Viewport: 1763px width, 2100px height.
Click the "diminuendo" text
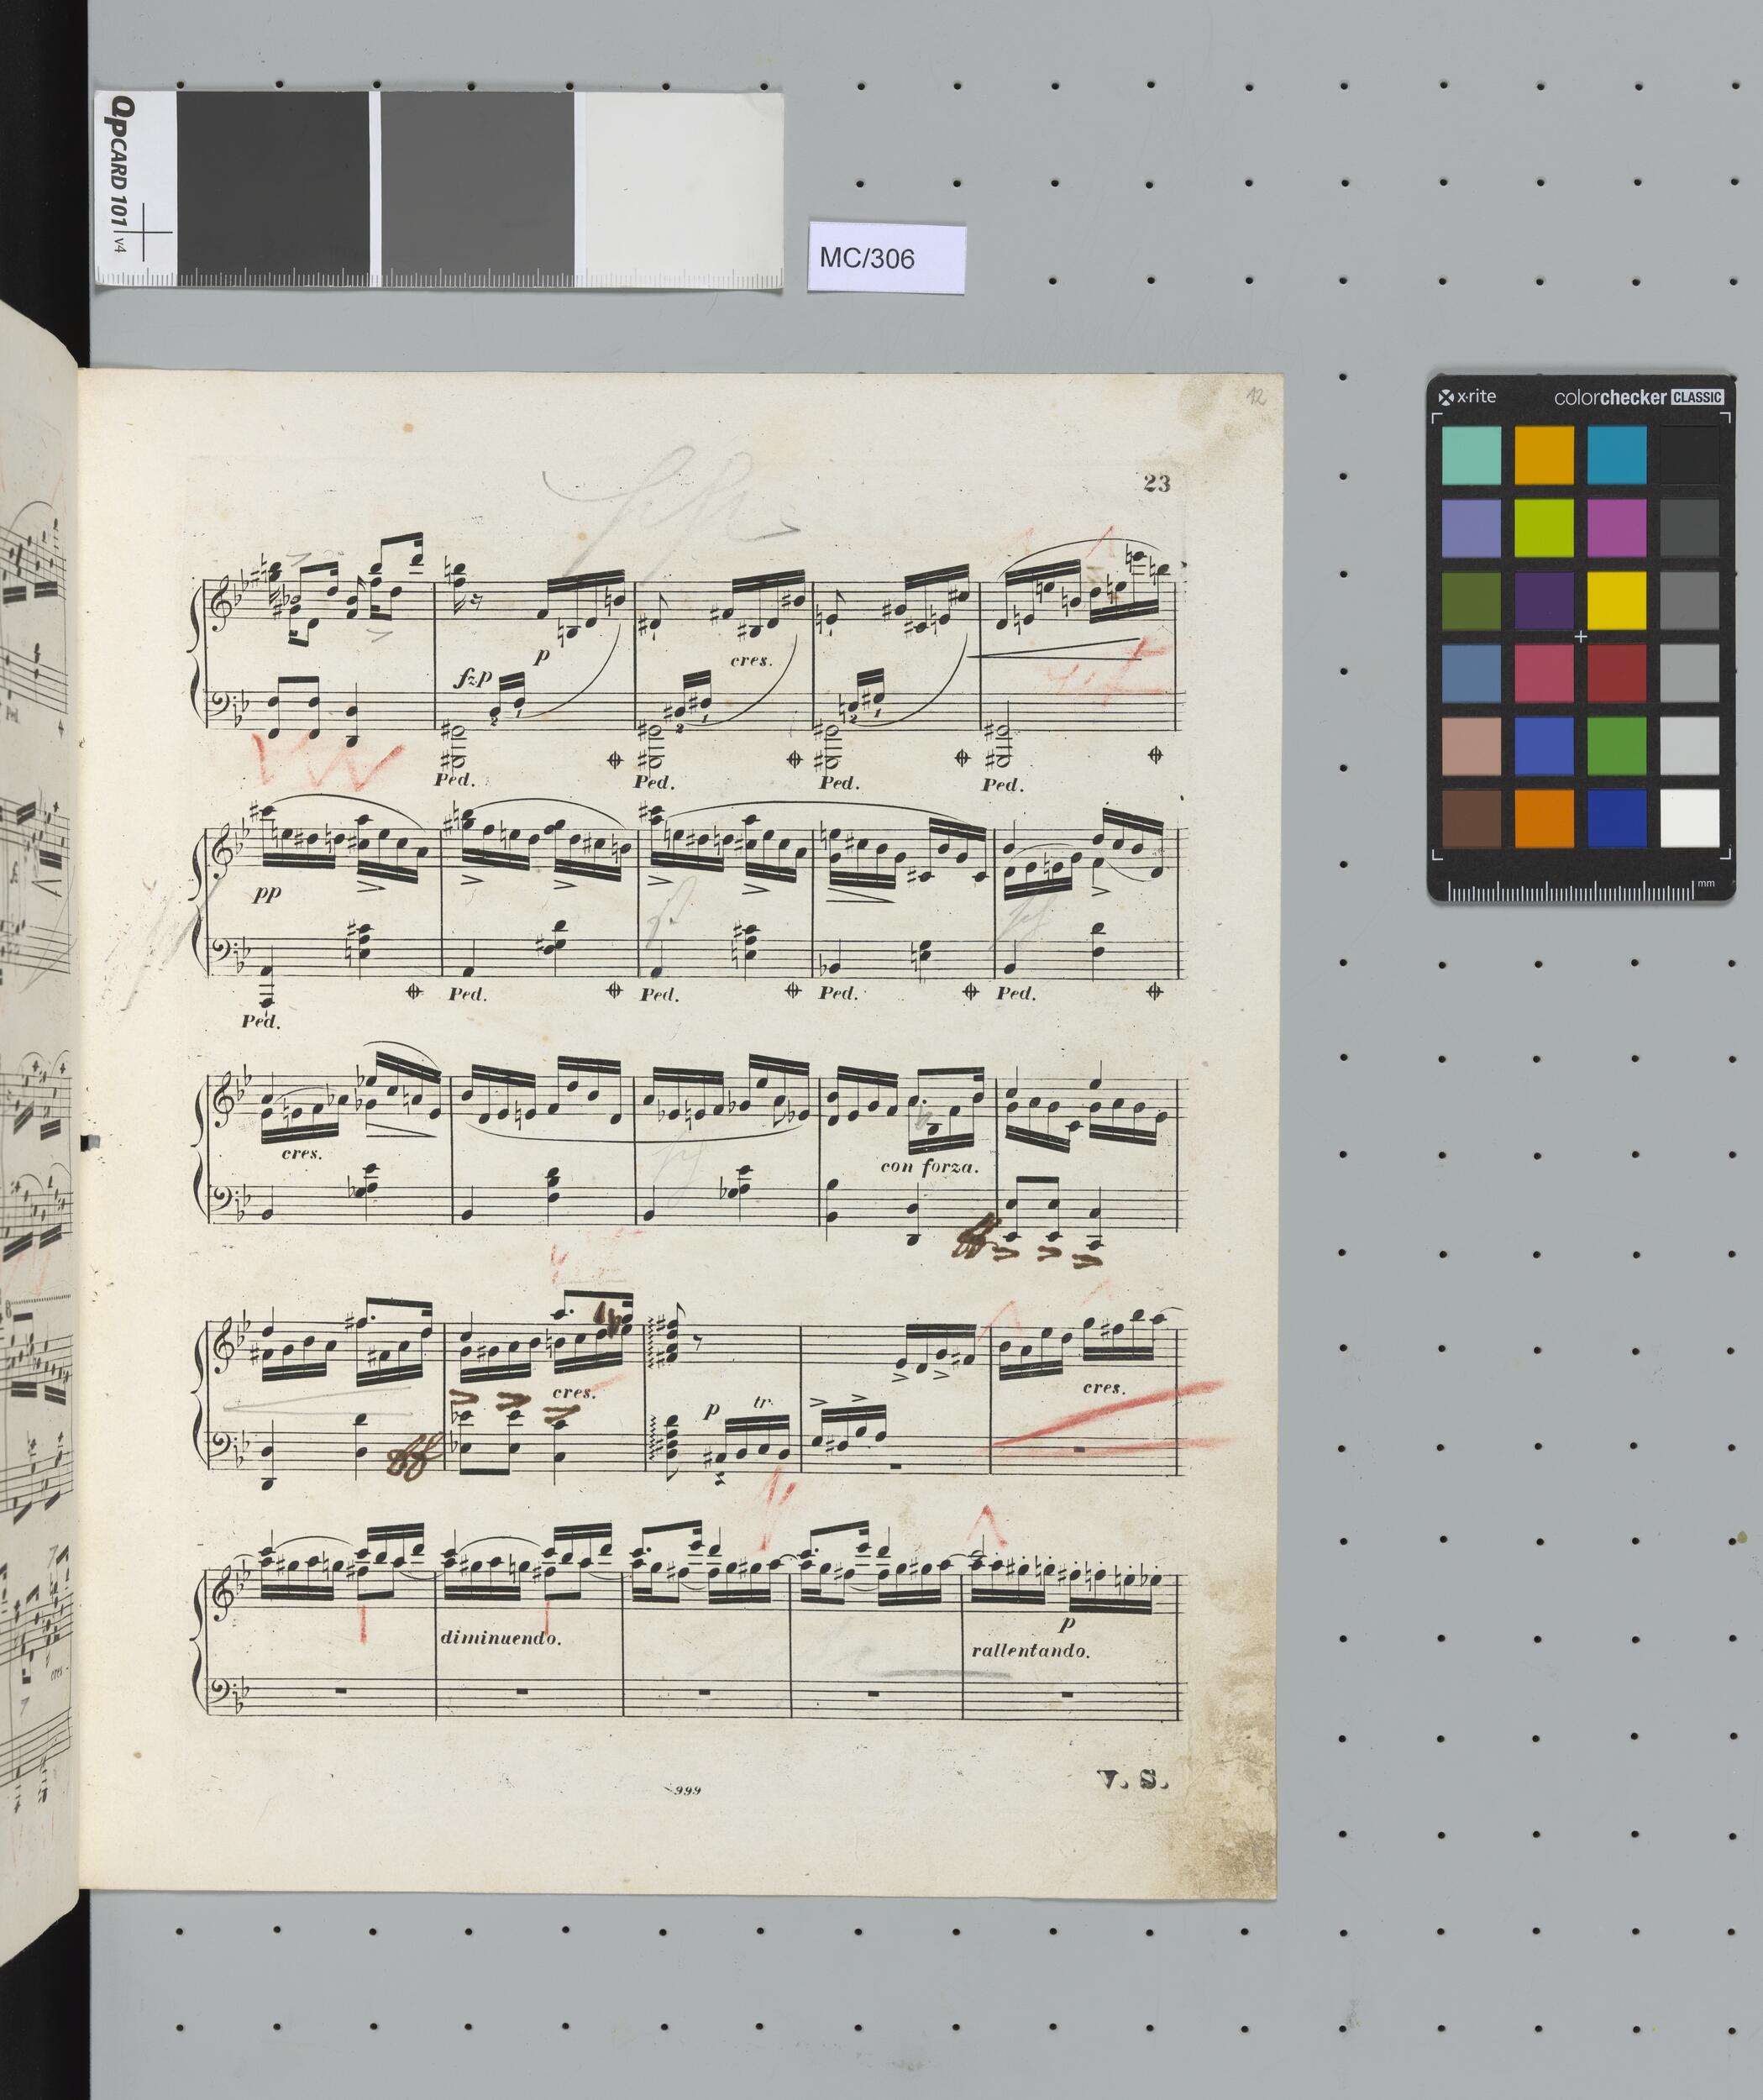(x=501, y=1639)
